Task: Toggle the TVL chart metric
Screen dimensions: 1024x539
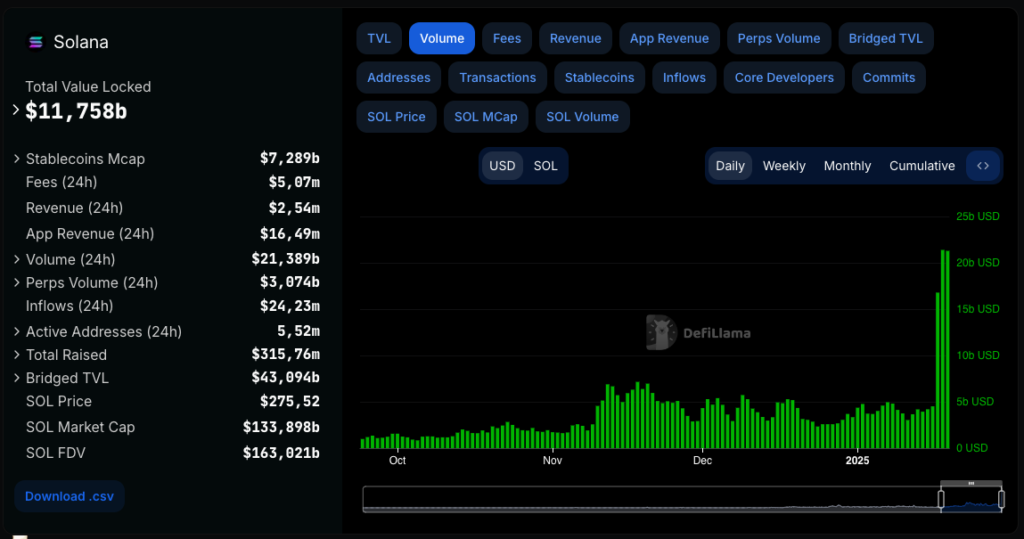Action: (x=379, y=38)
